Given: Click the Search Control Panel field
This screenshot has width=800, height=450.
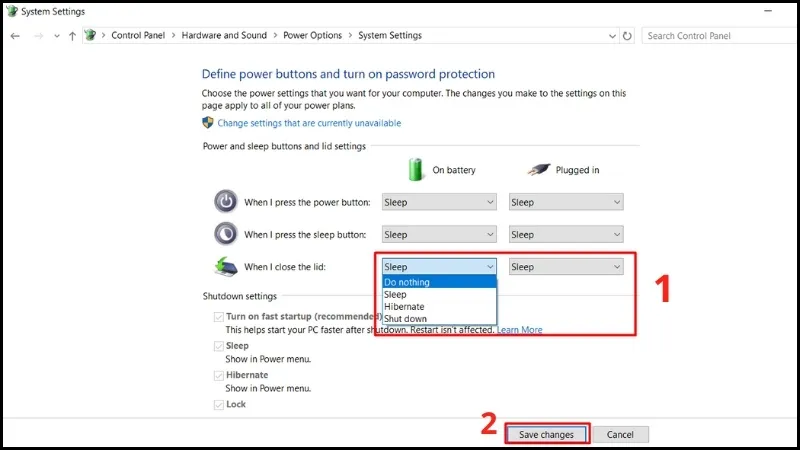Looking at the screenshot, I should [x=715, y=36].
